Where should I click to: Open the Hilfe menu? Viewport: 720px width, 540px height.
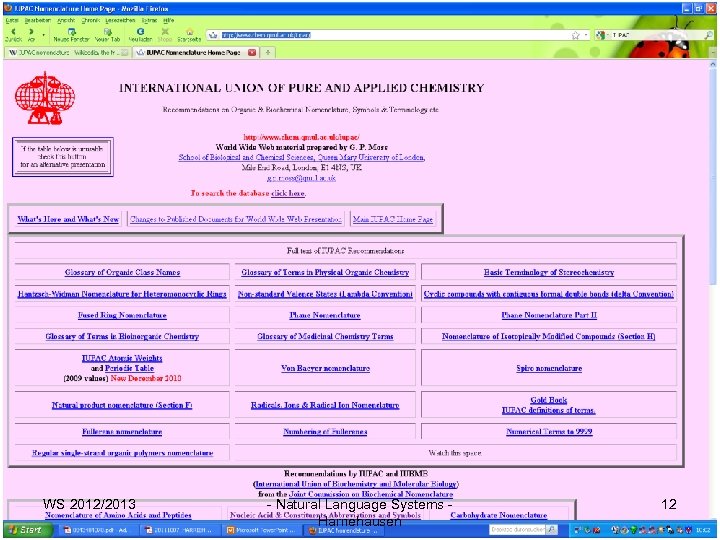[x=169, y=20]
